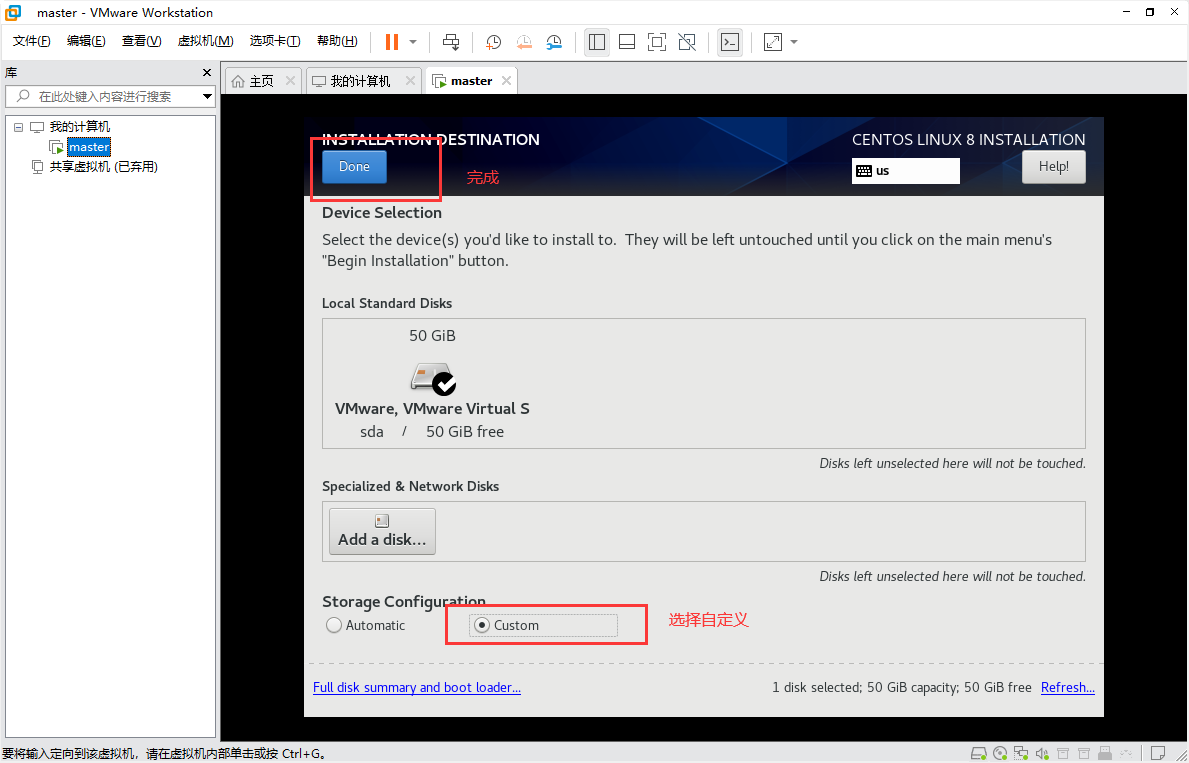Send Ctrl+Alt+Del to the virtual machine
This screenshot has height=763, width=1189.
click(451, 42)
